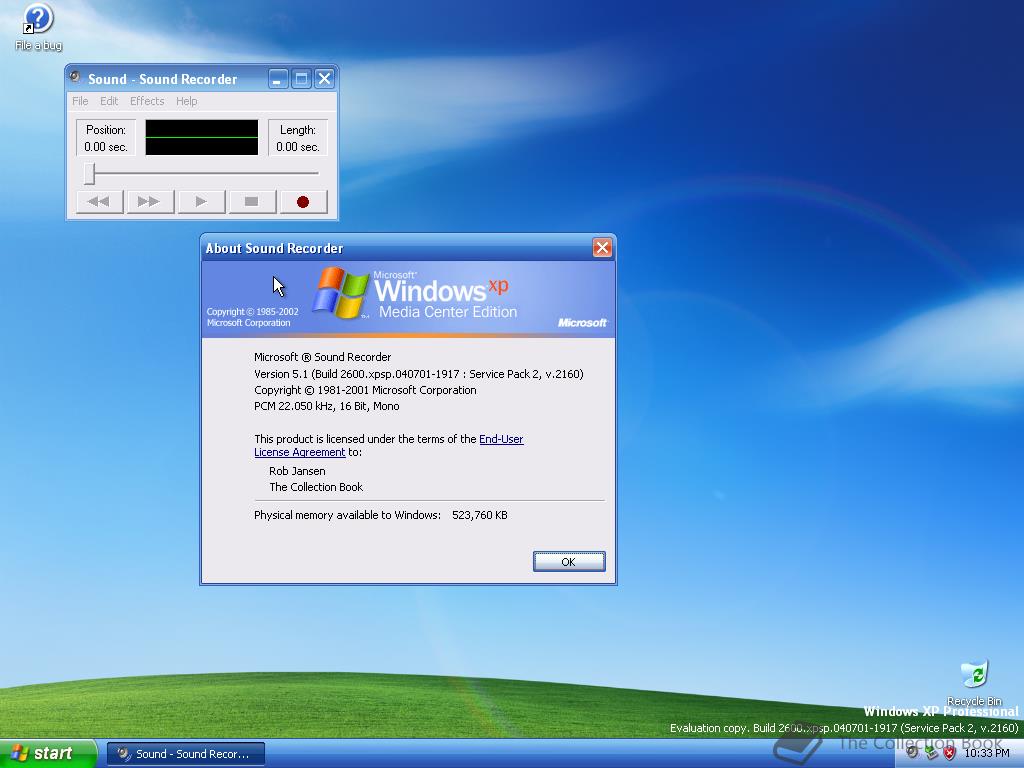Click the red security shield tray icon

950,754
